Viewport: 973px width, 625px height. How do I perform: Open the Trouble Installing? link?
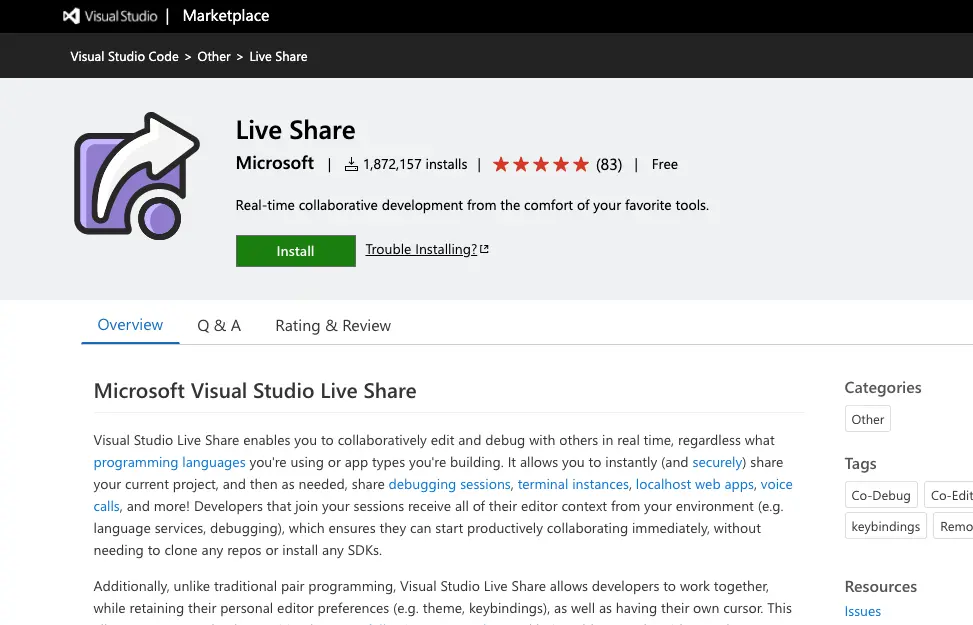421,249
